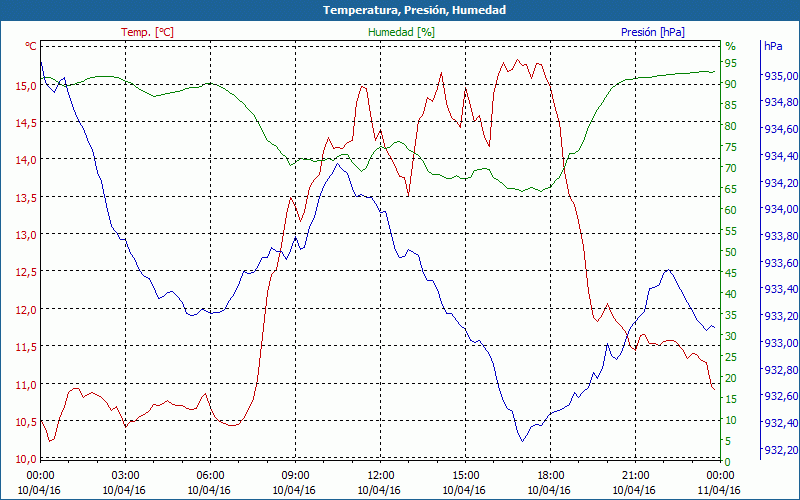Click the '11/04/16' date label
800x500 pixels.
(719, 490)
